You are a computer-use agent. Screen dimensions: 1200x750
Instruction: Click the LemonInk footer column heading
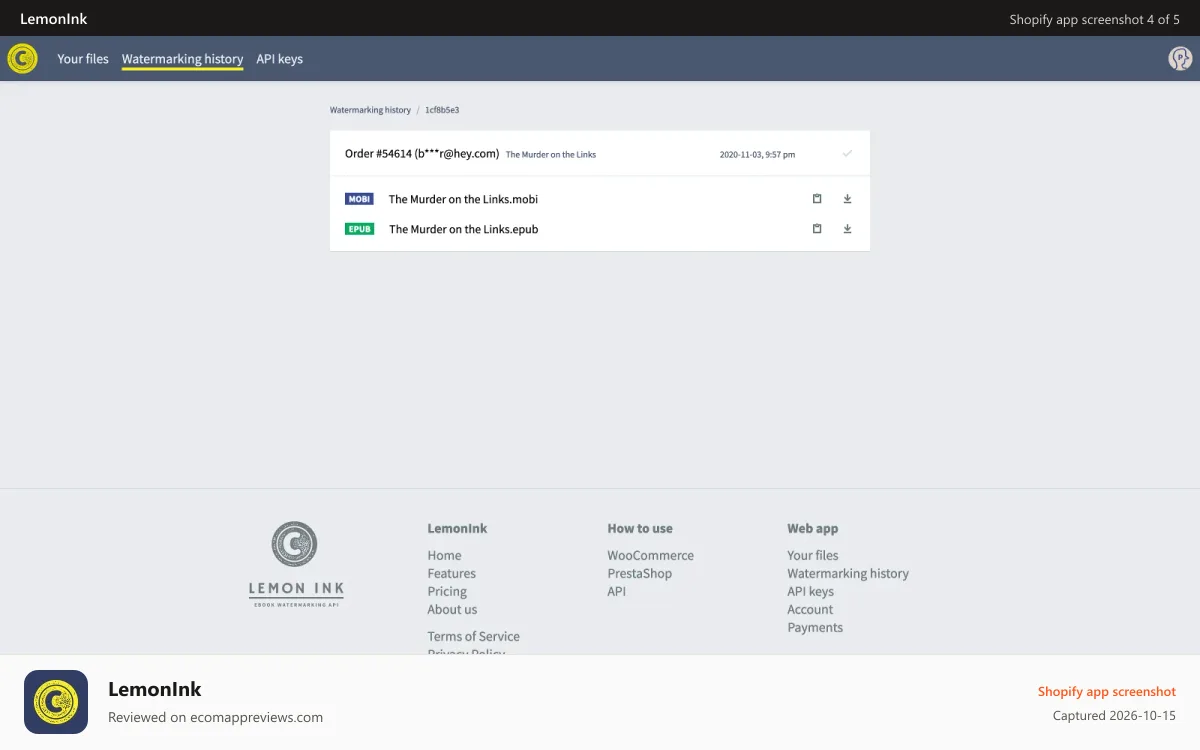click(x=457, y=528)
